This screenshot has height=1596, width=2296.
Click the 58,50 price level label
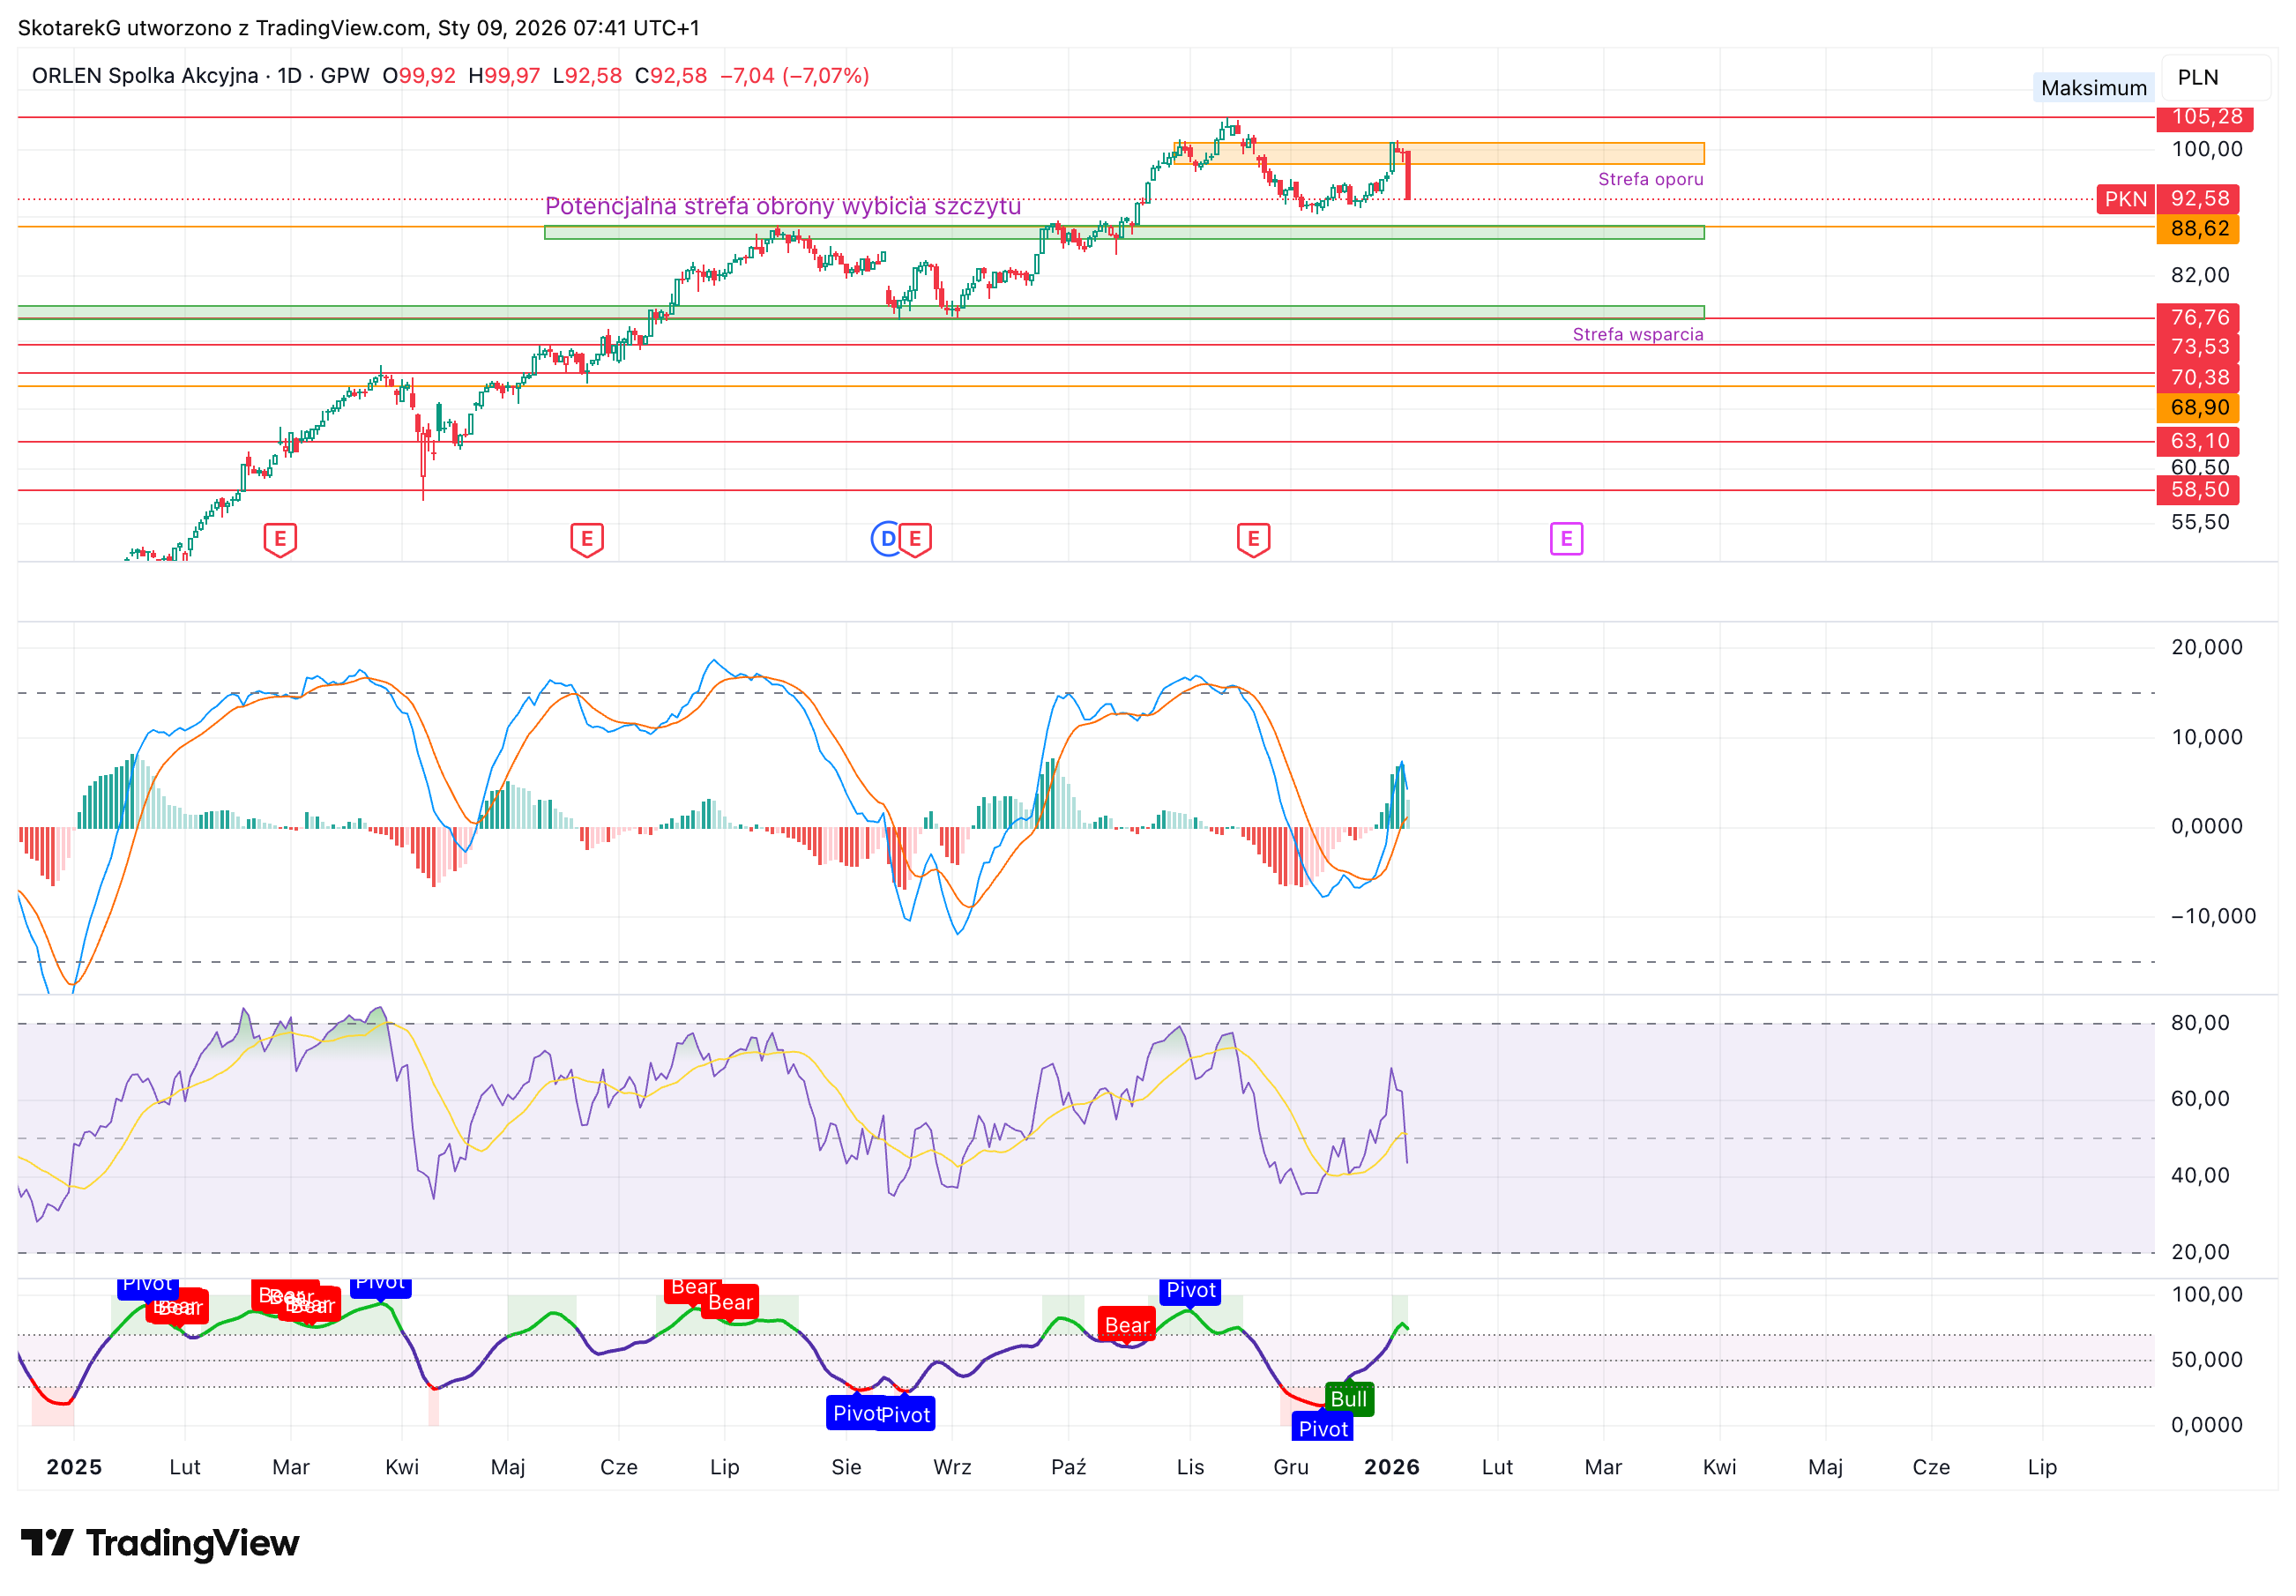click(2198, 490)
